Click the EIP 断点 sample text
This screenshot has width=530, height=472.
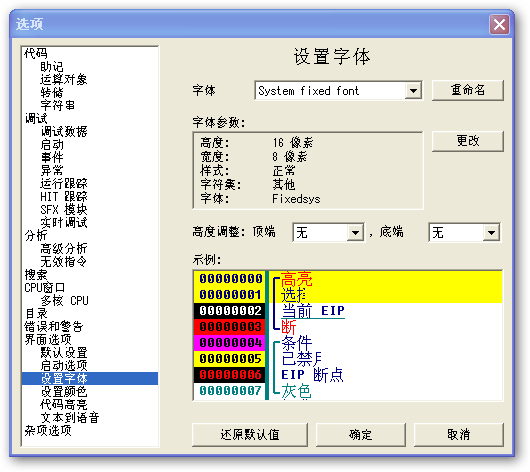pos(312,375)
